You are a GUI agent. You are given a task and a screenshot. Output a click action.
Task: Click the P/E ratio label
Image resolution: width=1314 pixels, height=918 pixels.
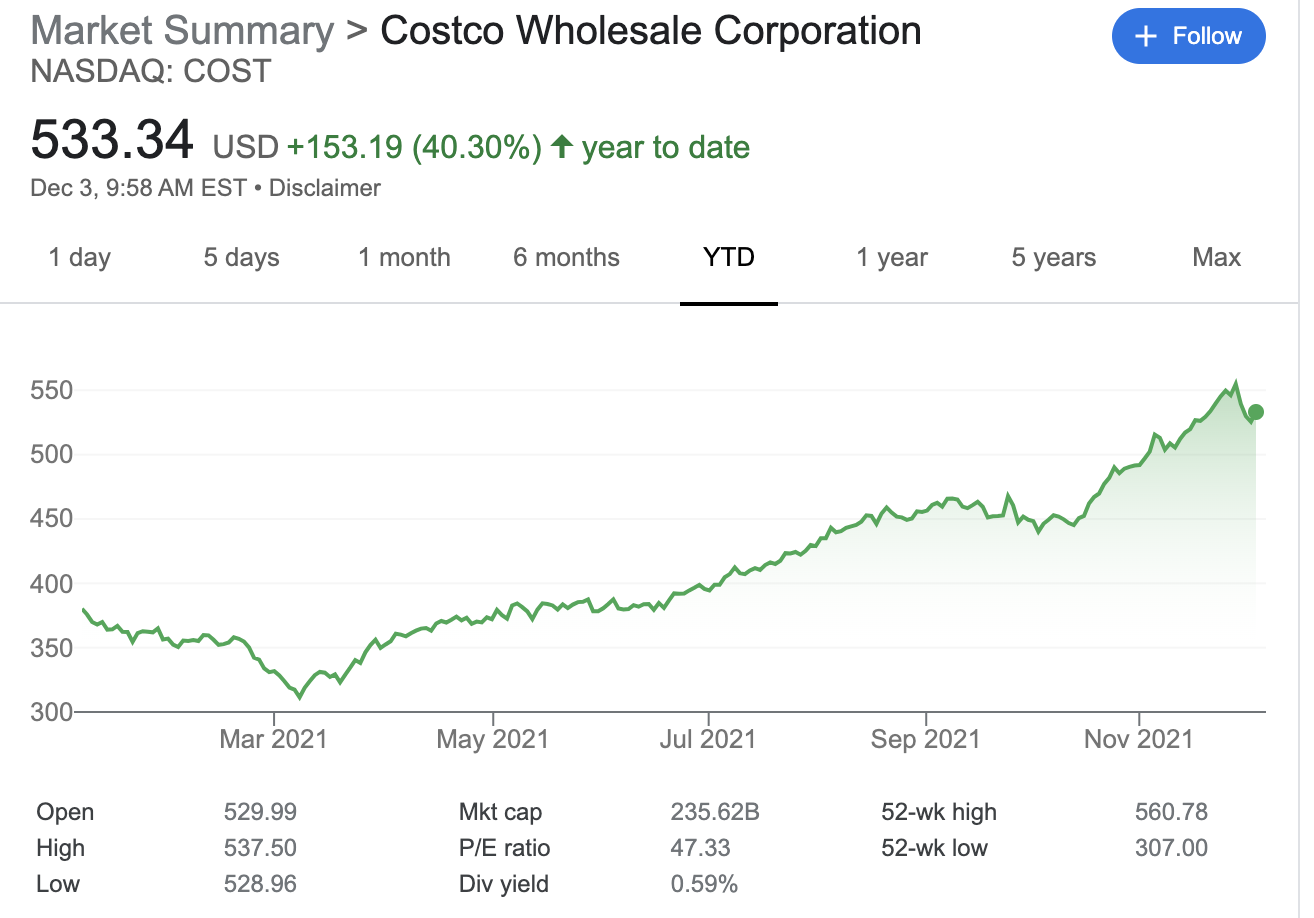(x=505, y=848)
